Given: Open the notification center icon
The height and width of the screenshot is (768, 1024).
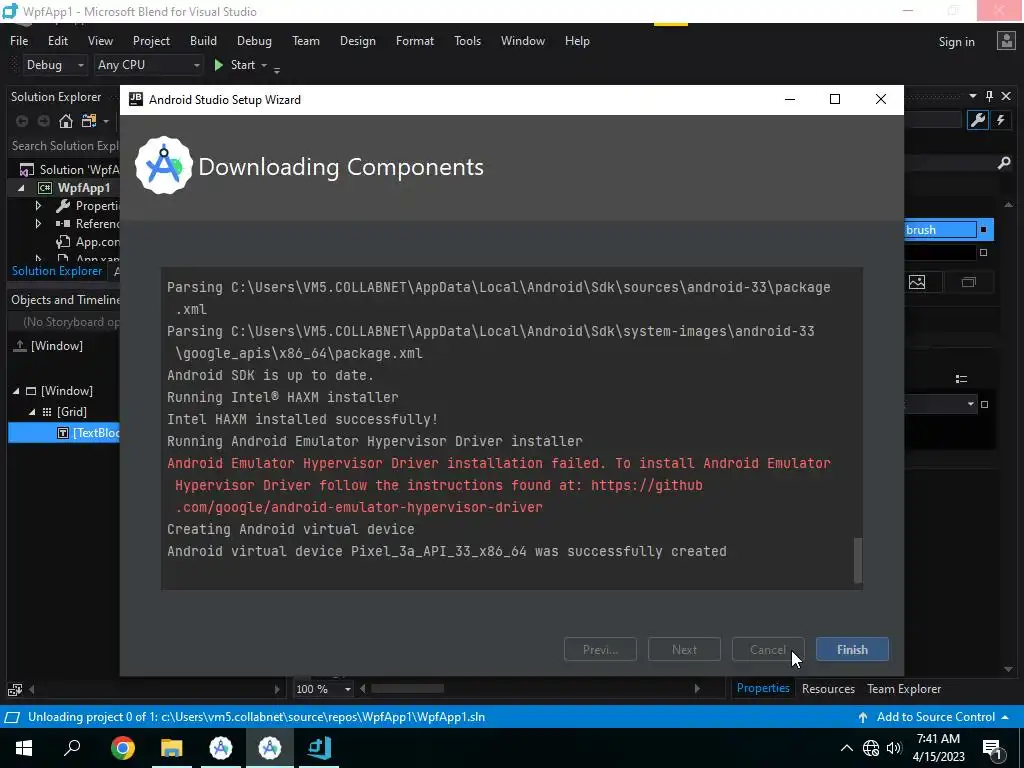Looking at the screenshot, I should point(993,748).
